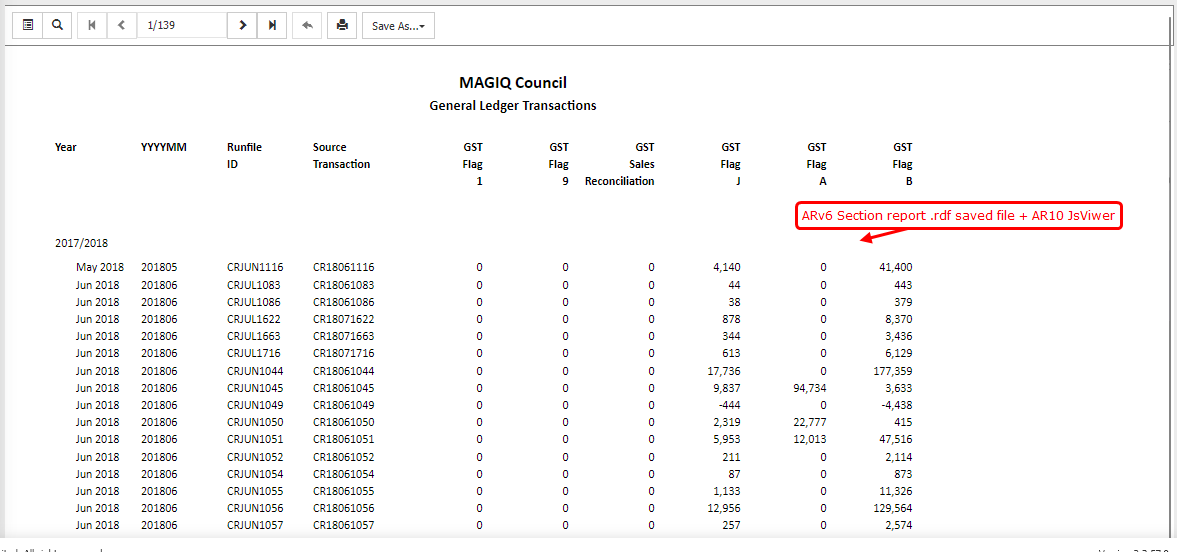Jump to the last page
The width and height of the screenshot is (1177, 552).
coord(272,25)
